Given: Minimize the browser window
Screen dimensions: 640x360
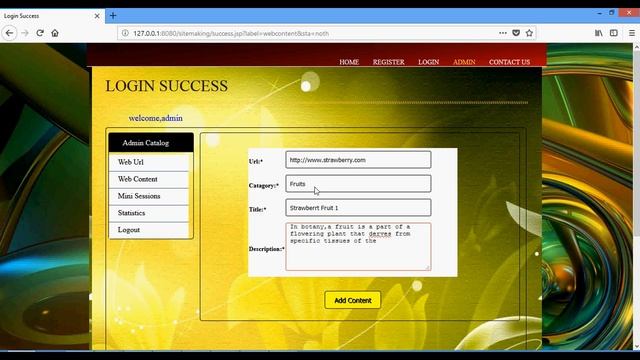Looking at the screenshot, I should pyautogui.click(x=599, y=13).
